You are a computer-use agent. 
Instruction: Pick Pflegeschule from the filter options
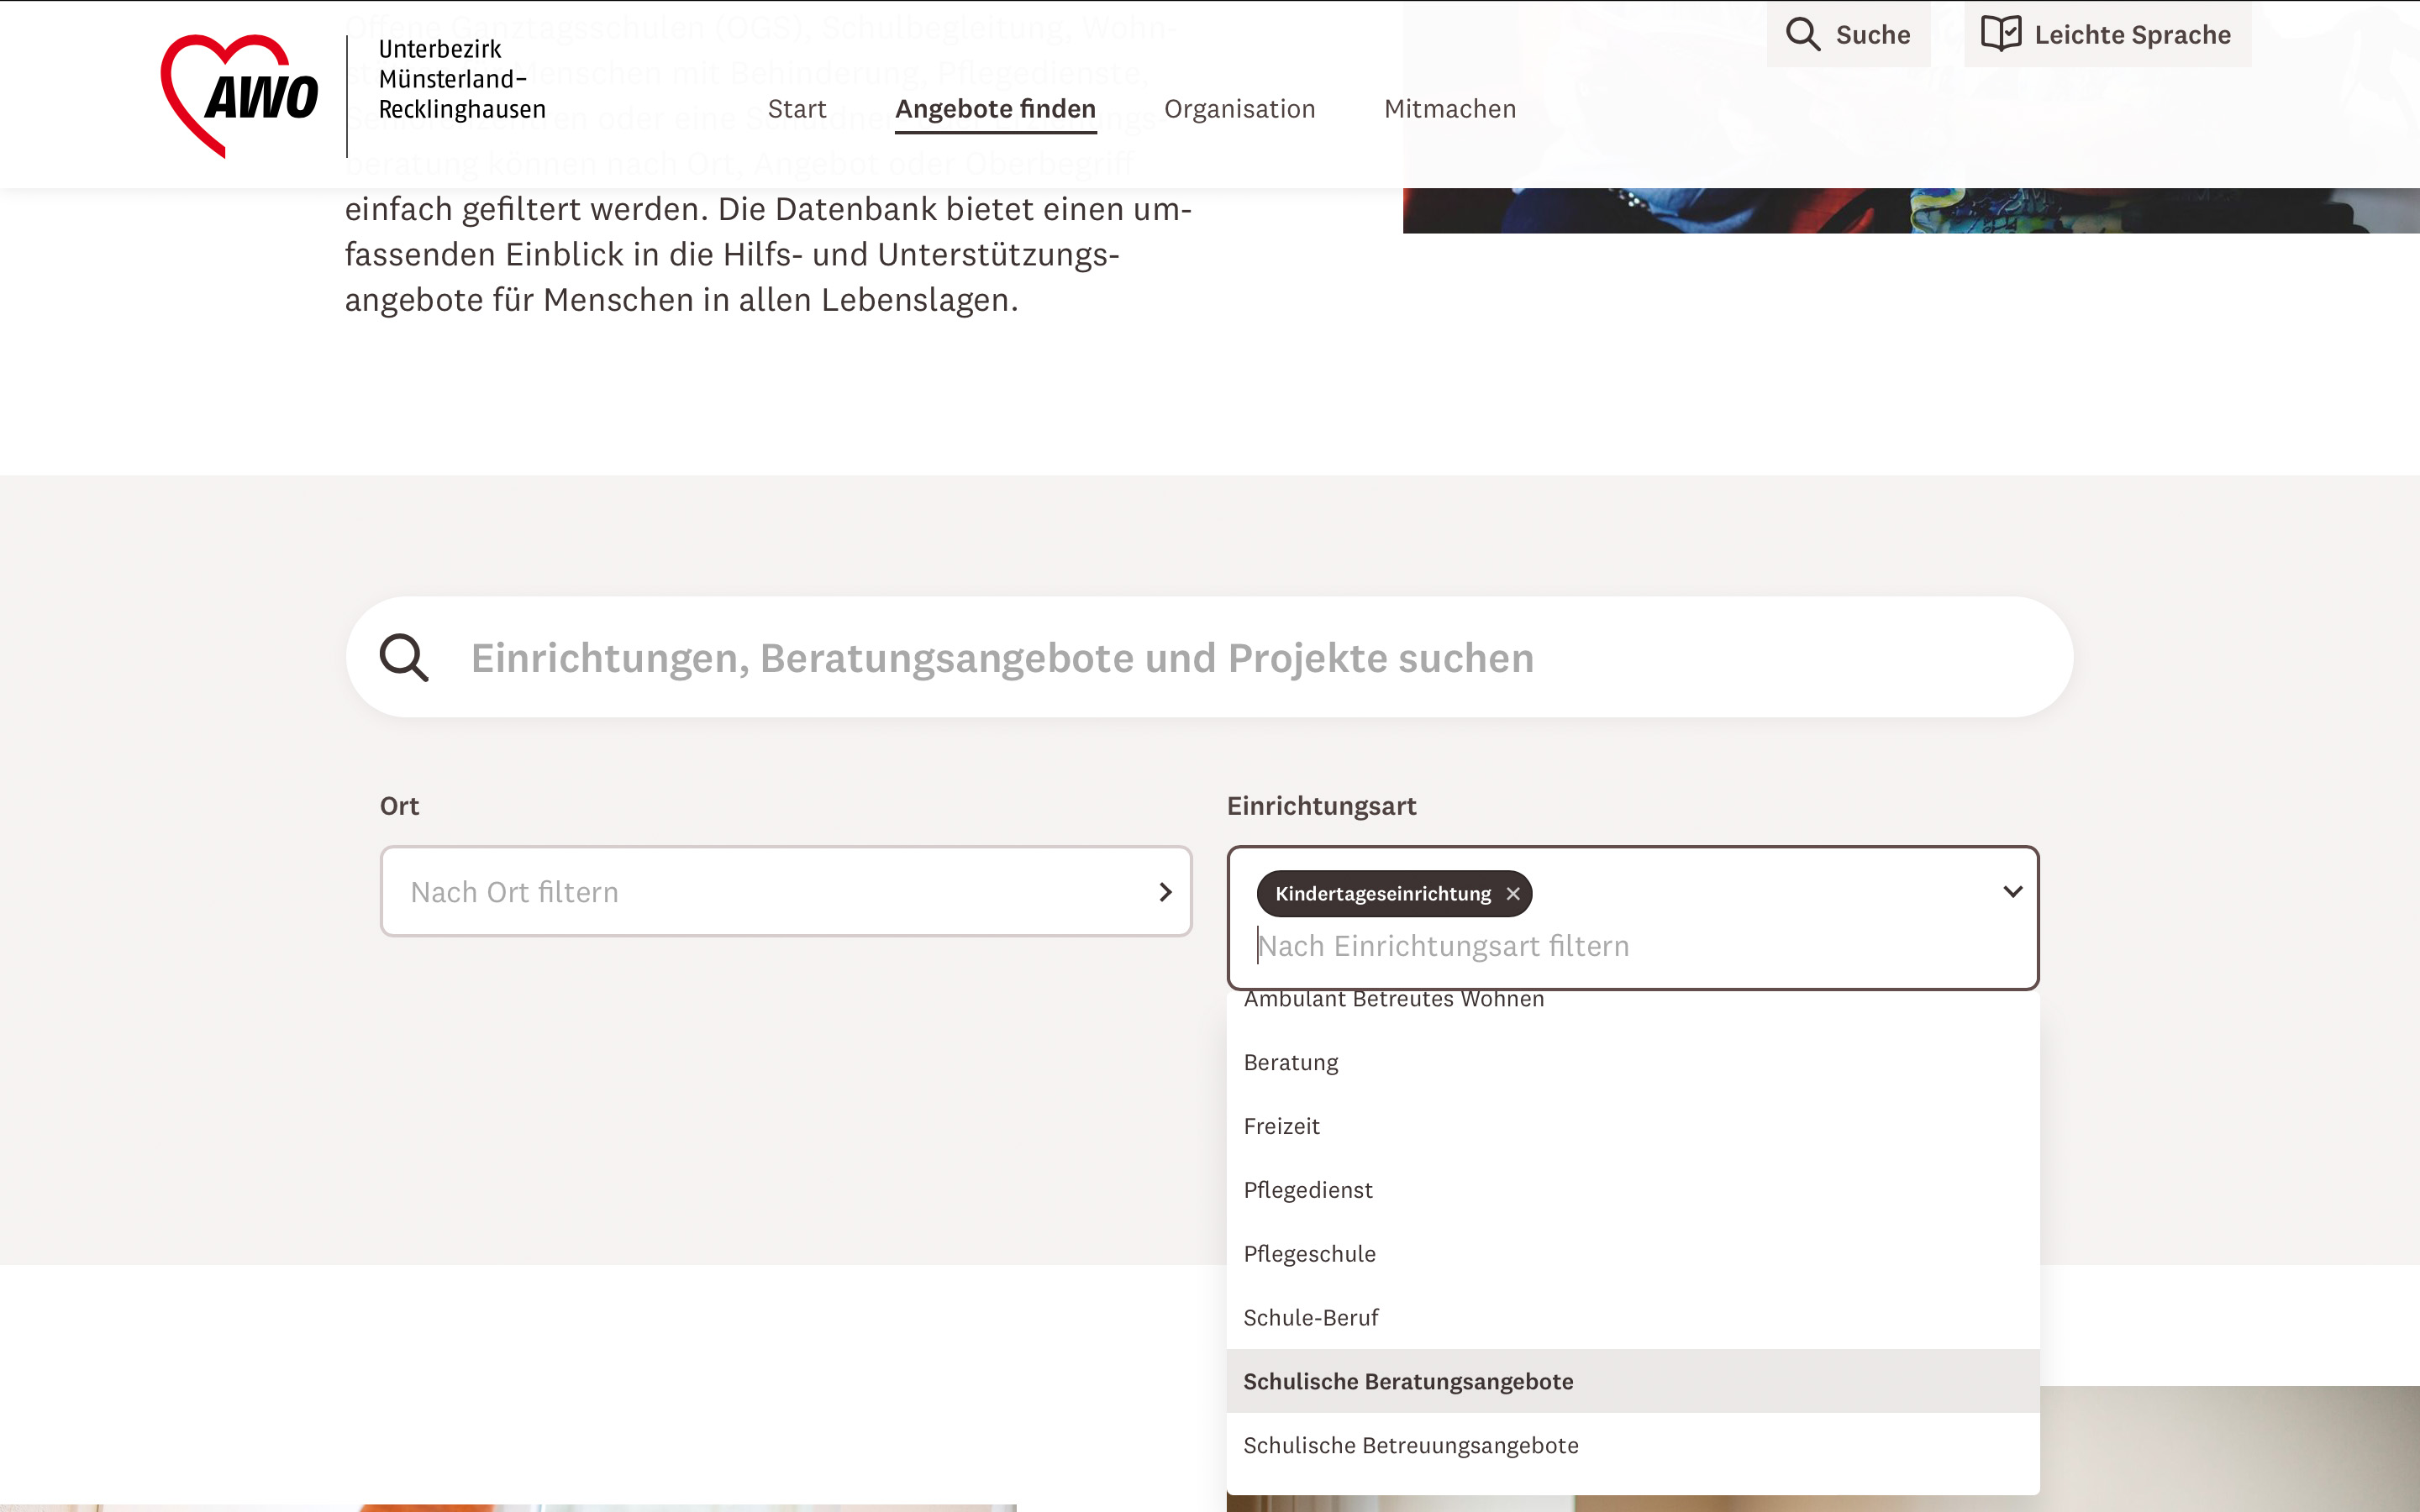coord(1310,1253)
